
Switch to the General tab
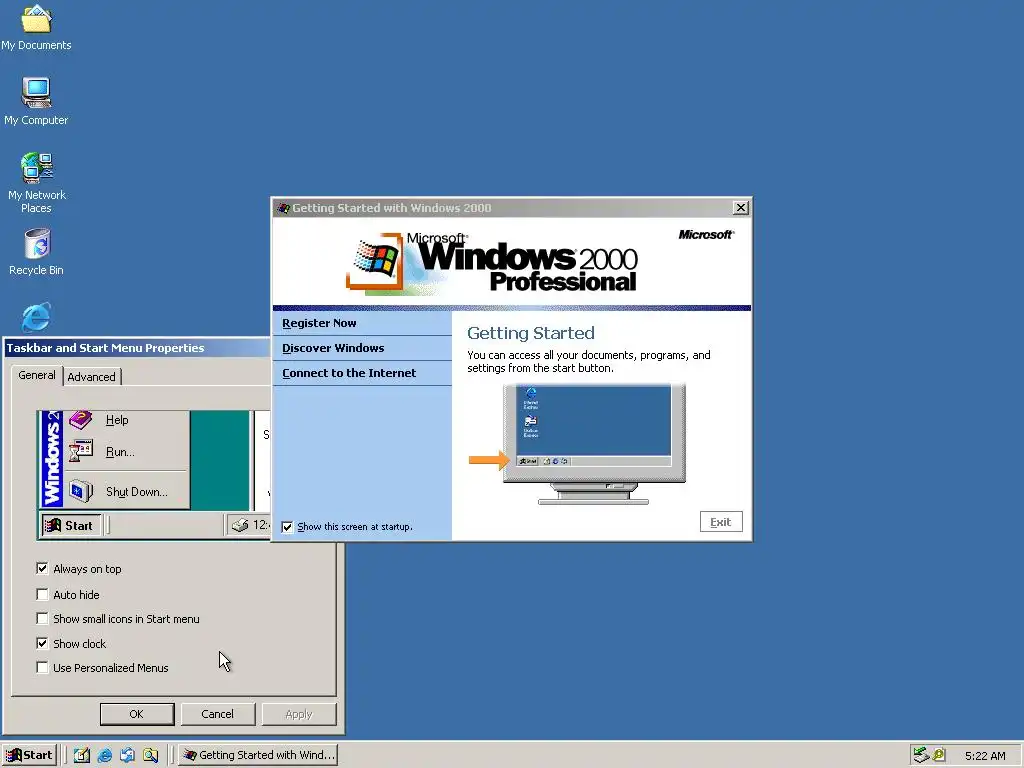37,375
